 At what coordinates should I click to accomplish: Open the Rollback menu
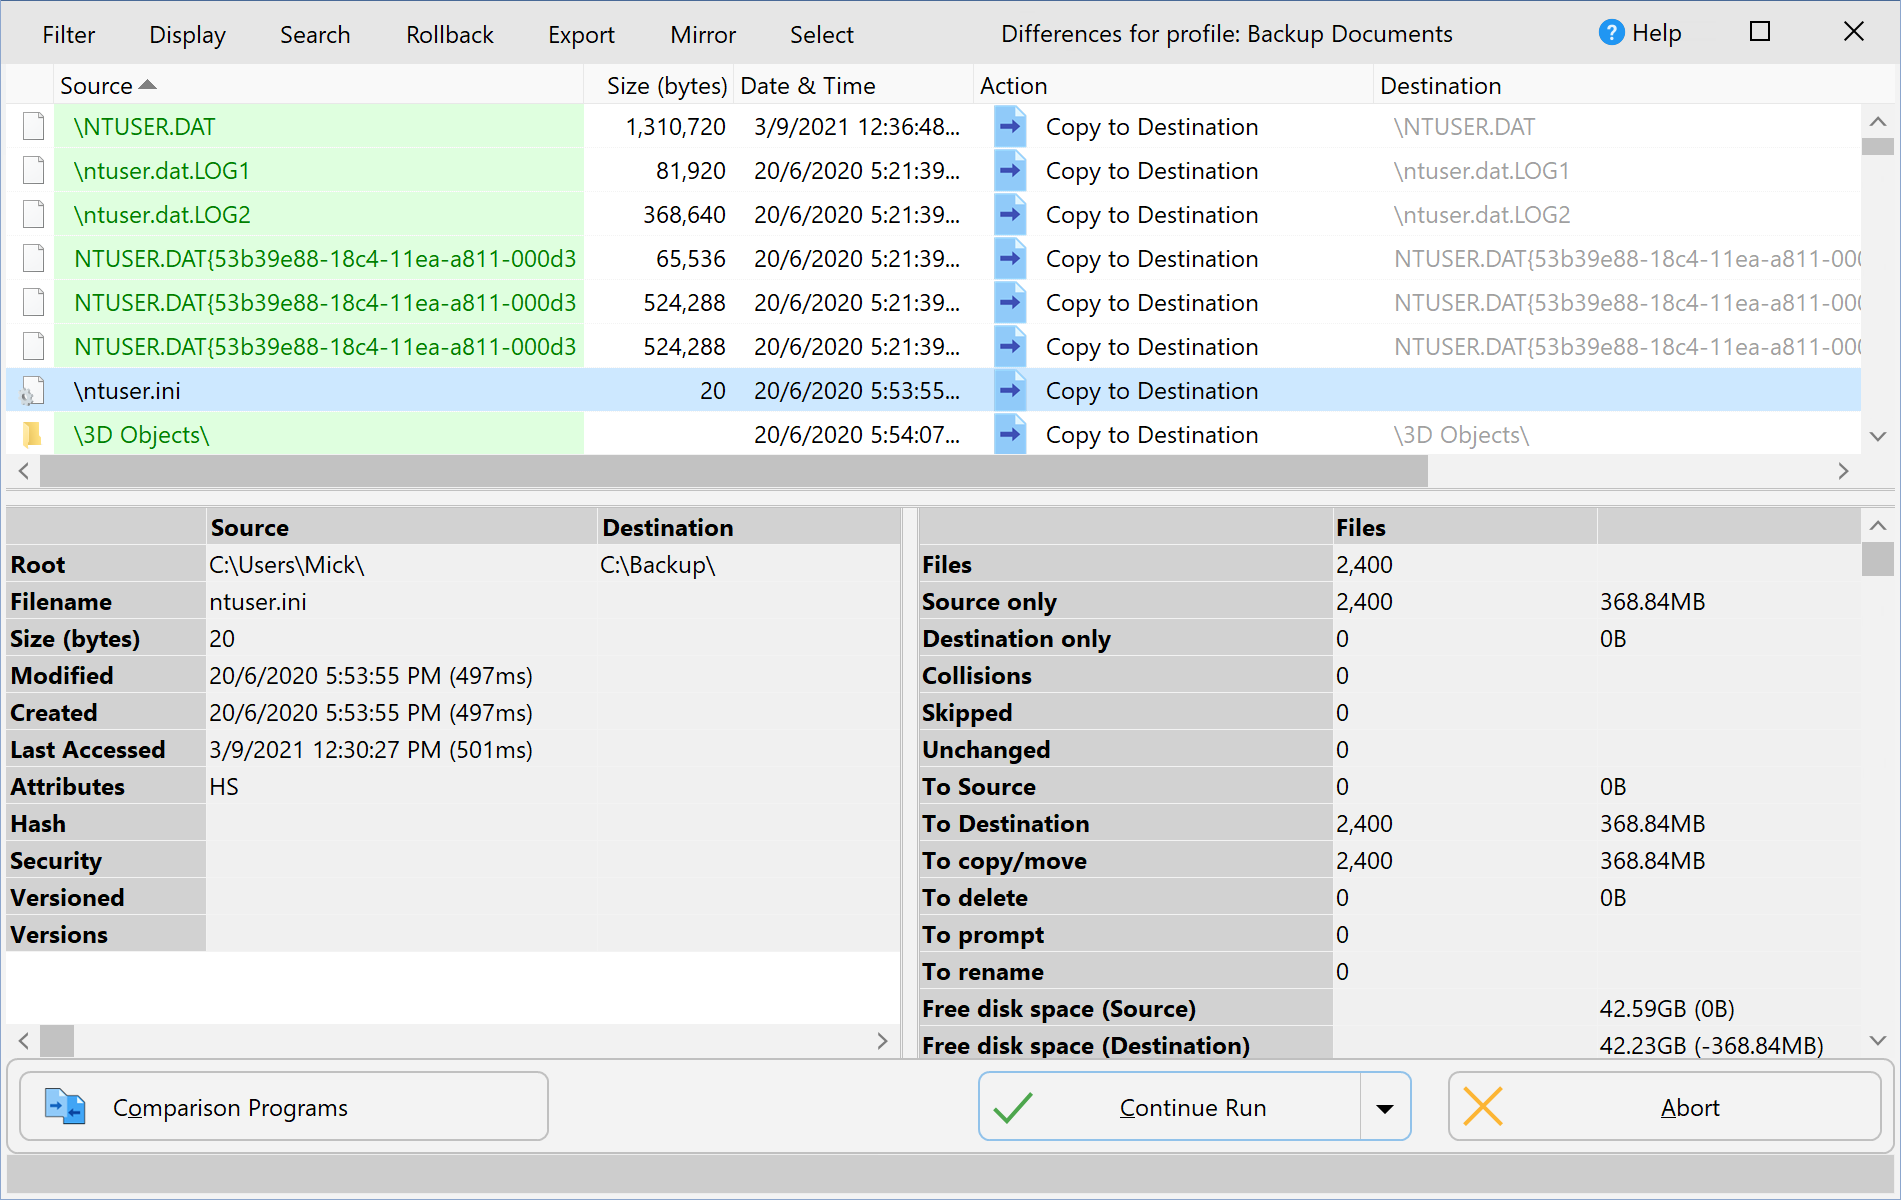(x=449, y=34)
